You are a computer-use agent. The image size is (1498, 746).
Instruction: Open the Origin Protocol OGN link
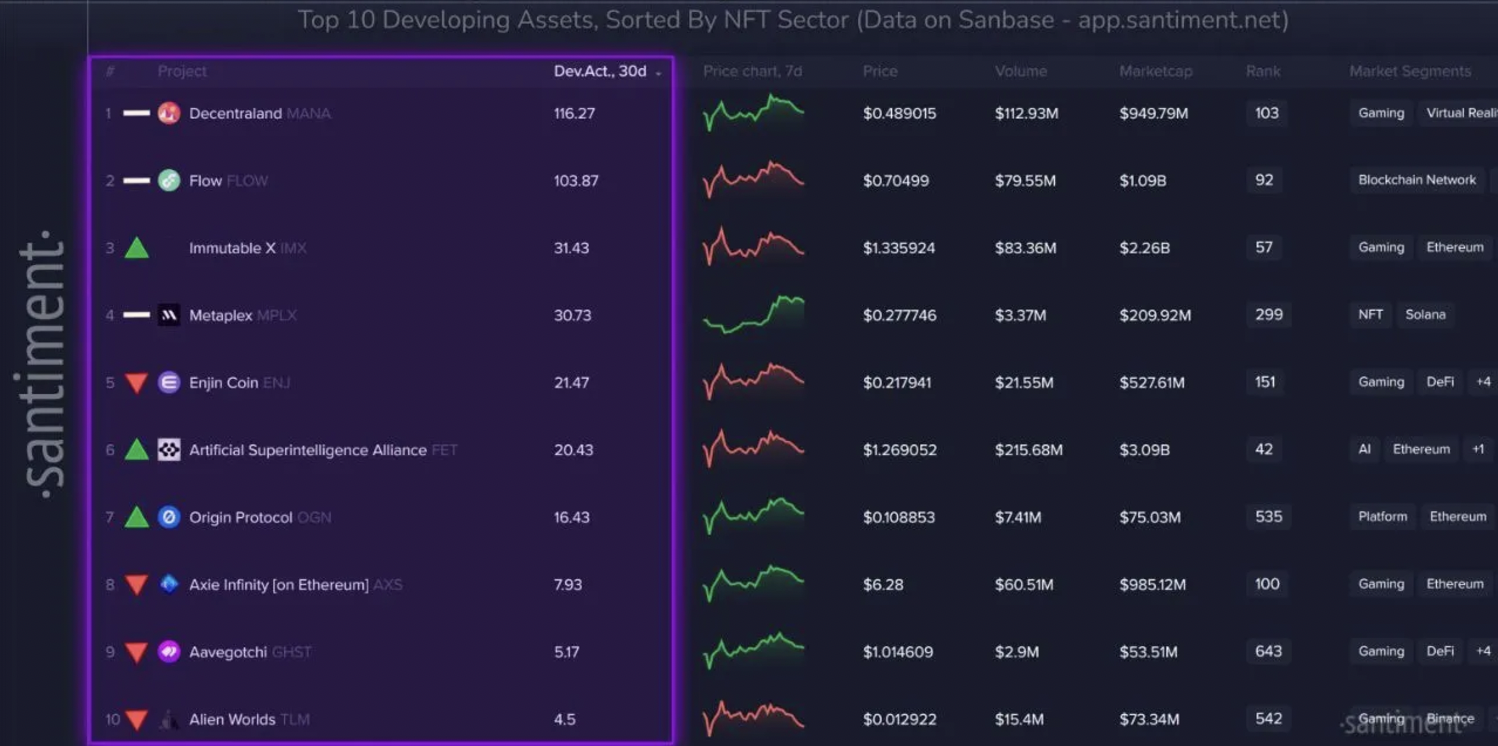point(260,517)
